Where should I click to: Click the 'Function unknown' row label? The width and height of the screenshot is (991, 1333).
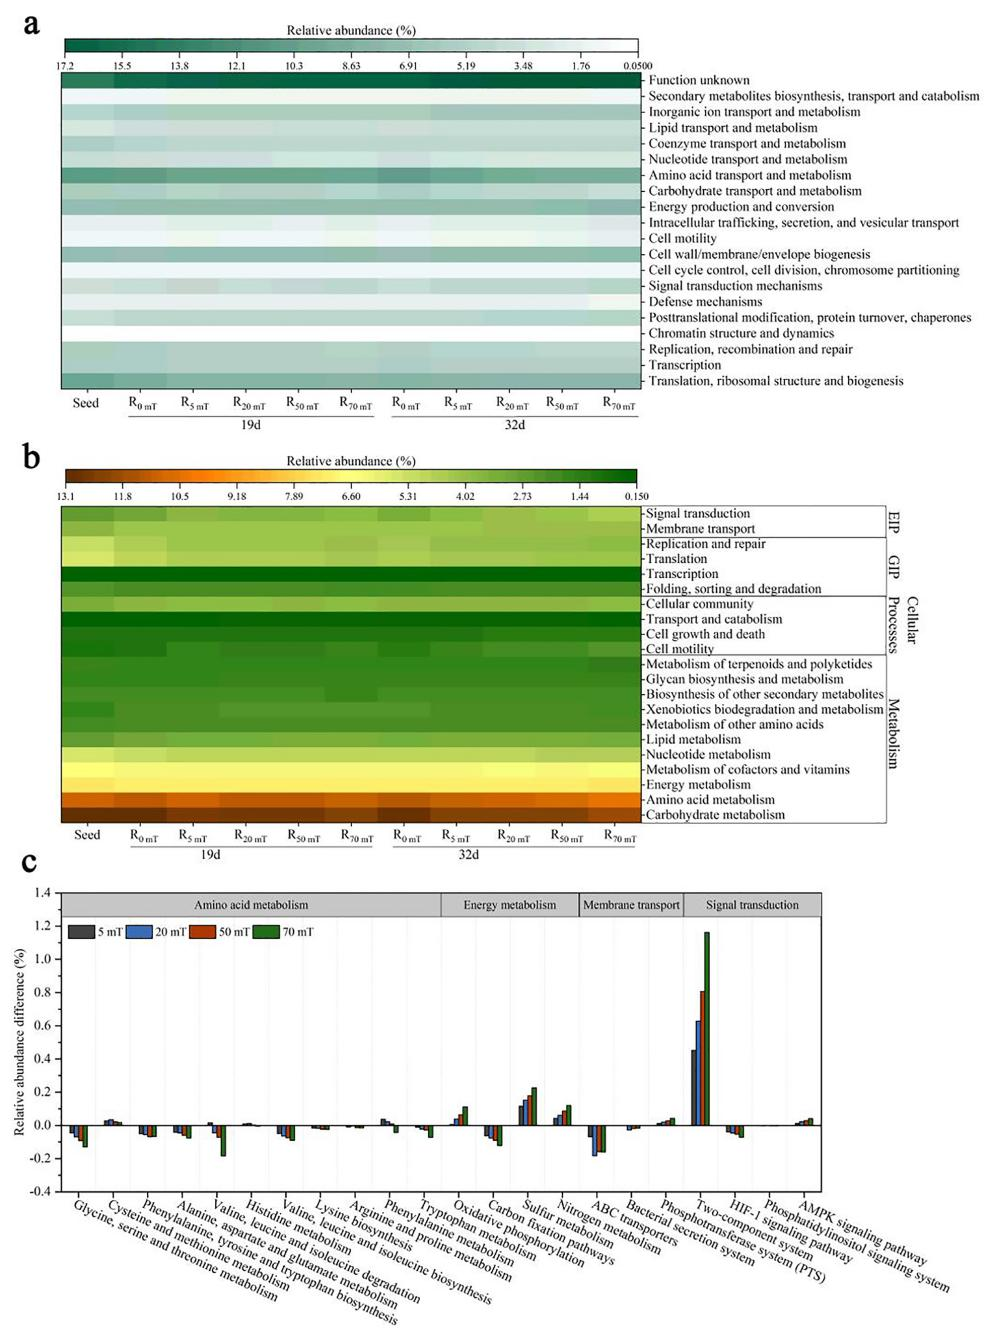point(699,80)
